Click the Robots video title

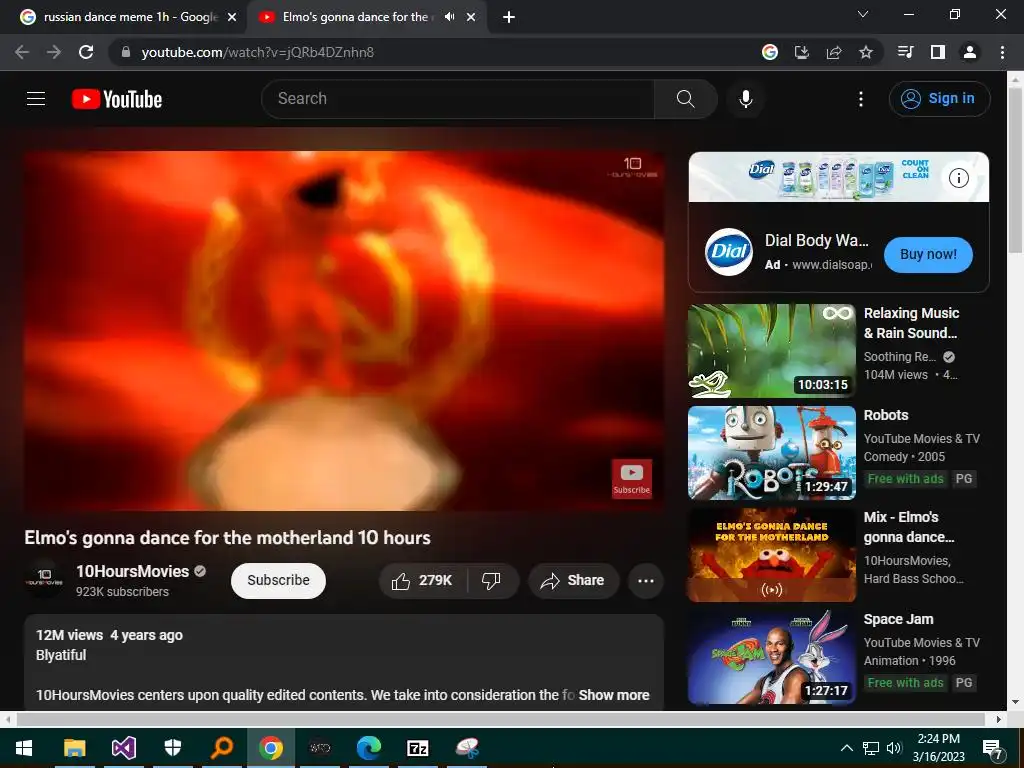[x=886, y=415]
